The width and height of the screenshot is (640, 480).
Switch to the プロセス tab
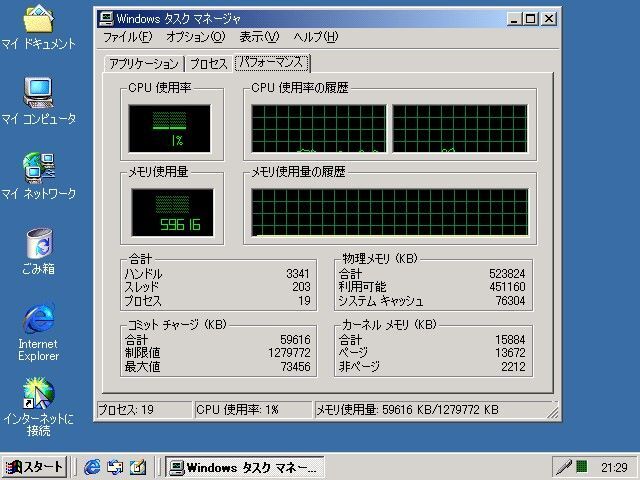(x=209, y=64)
